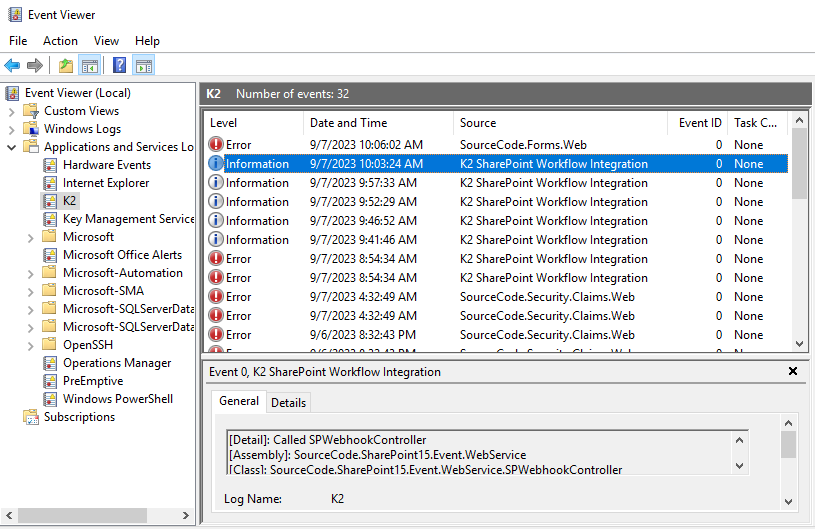Click the Event Viewer title bar app icon

15,15
